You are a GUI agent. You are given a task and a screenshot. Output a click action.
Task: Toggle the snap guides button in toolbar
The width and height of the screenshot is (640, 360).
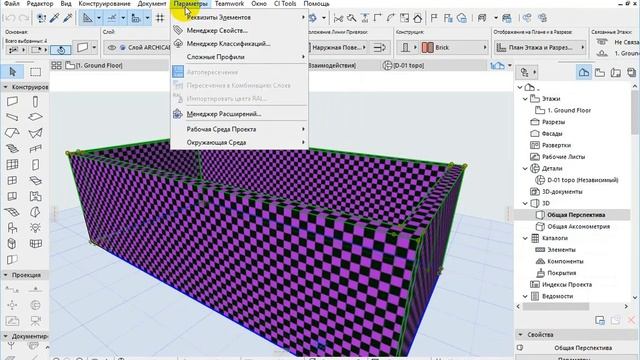point(111,18)
